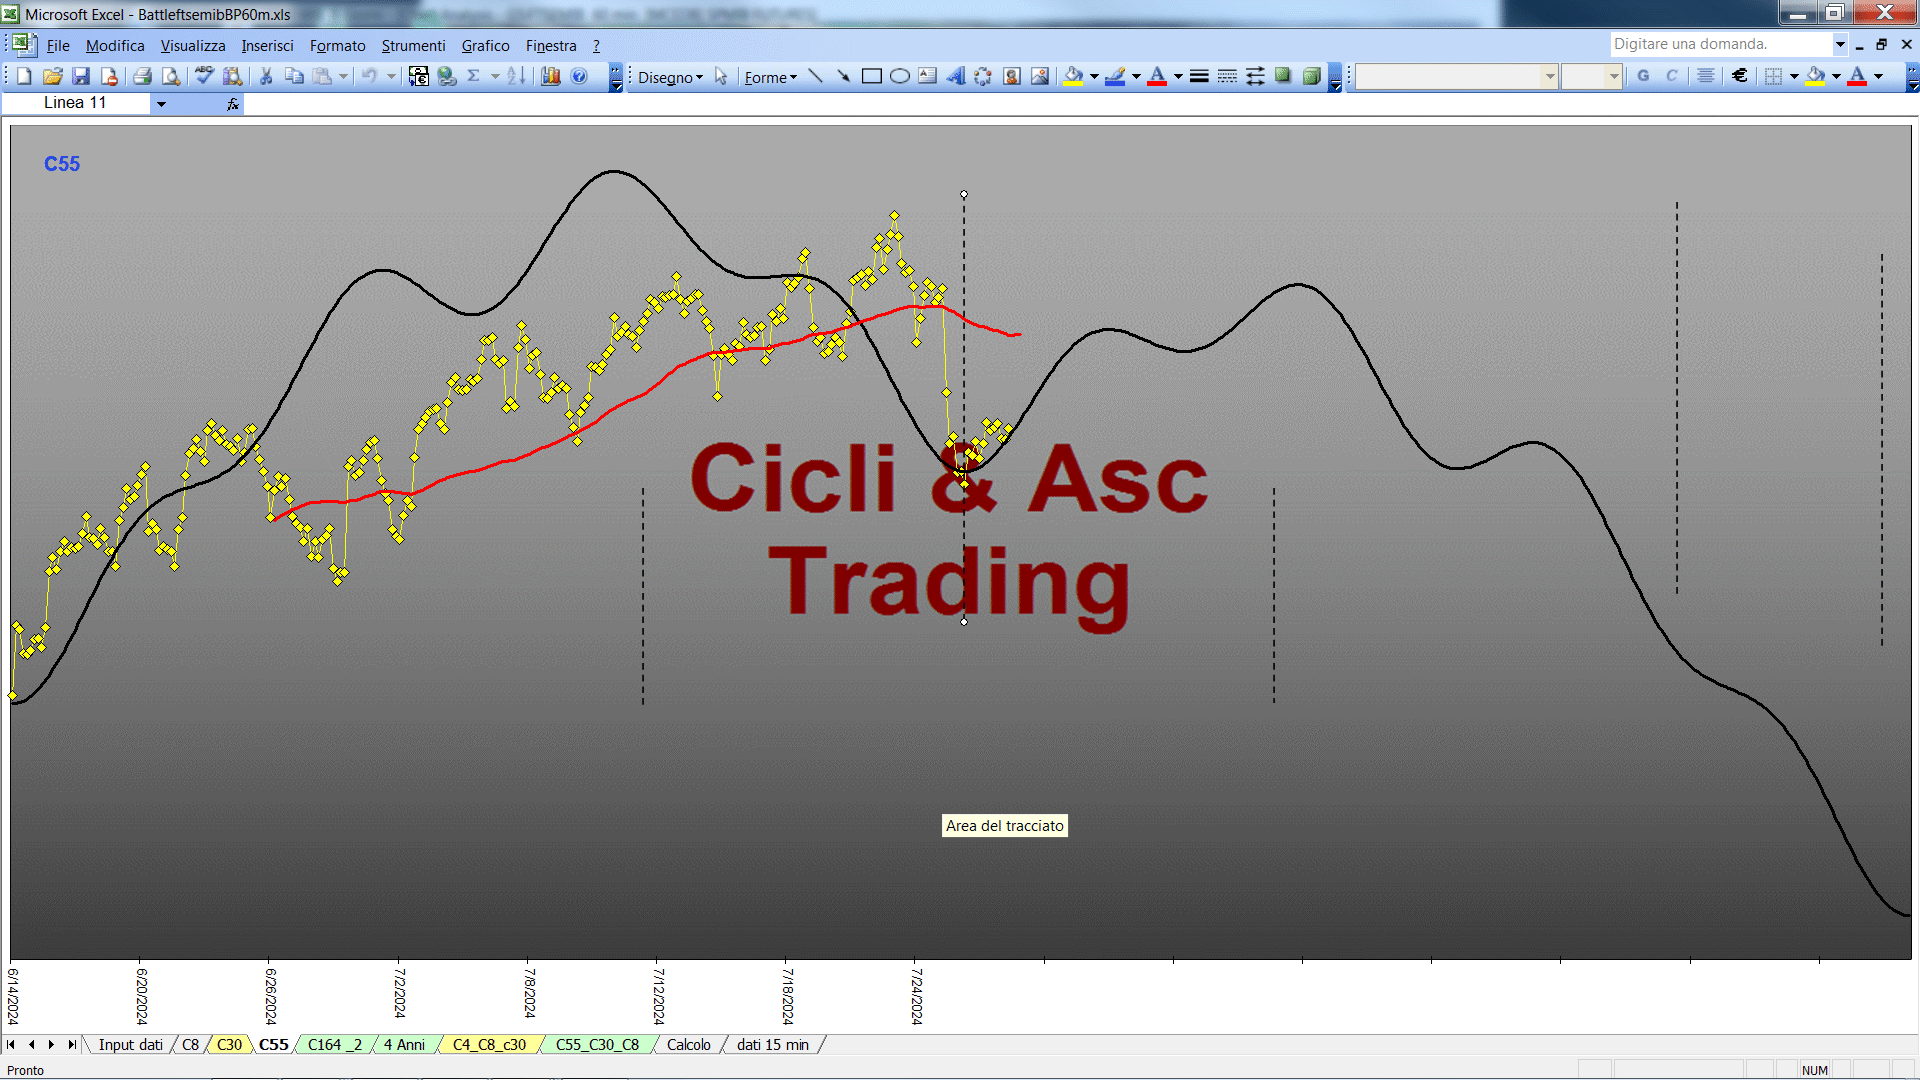Go to last sheet navigation arrow
This screenshot has width=1920, height=1080.
[x=71, y=1045]
